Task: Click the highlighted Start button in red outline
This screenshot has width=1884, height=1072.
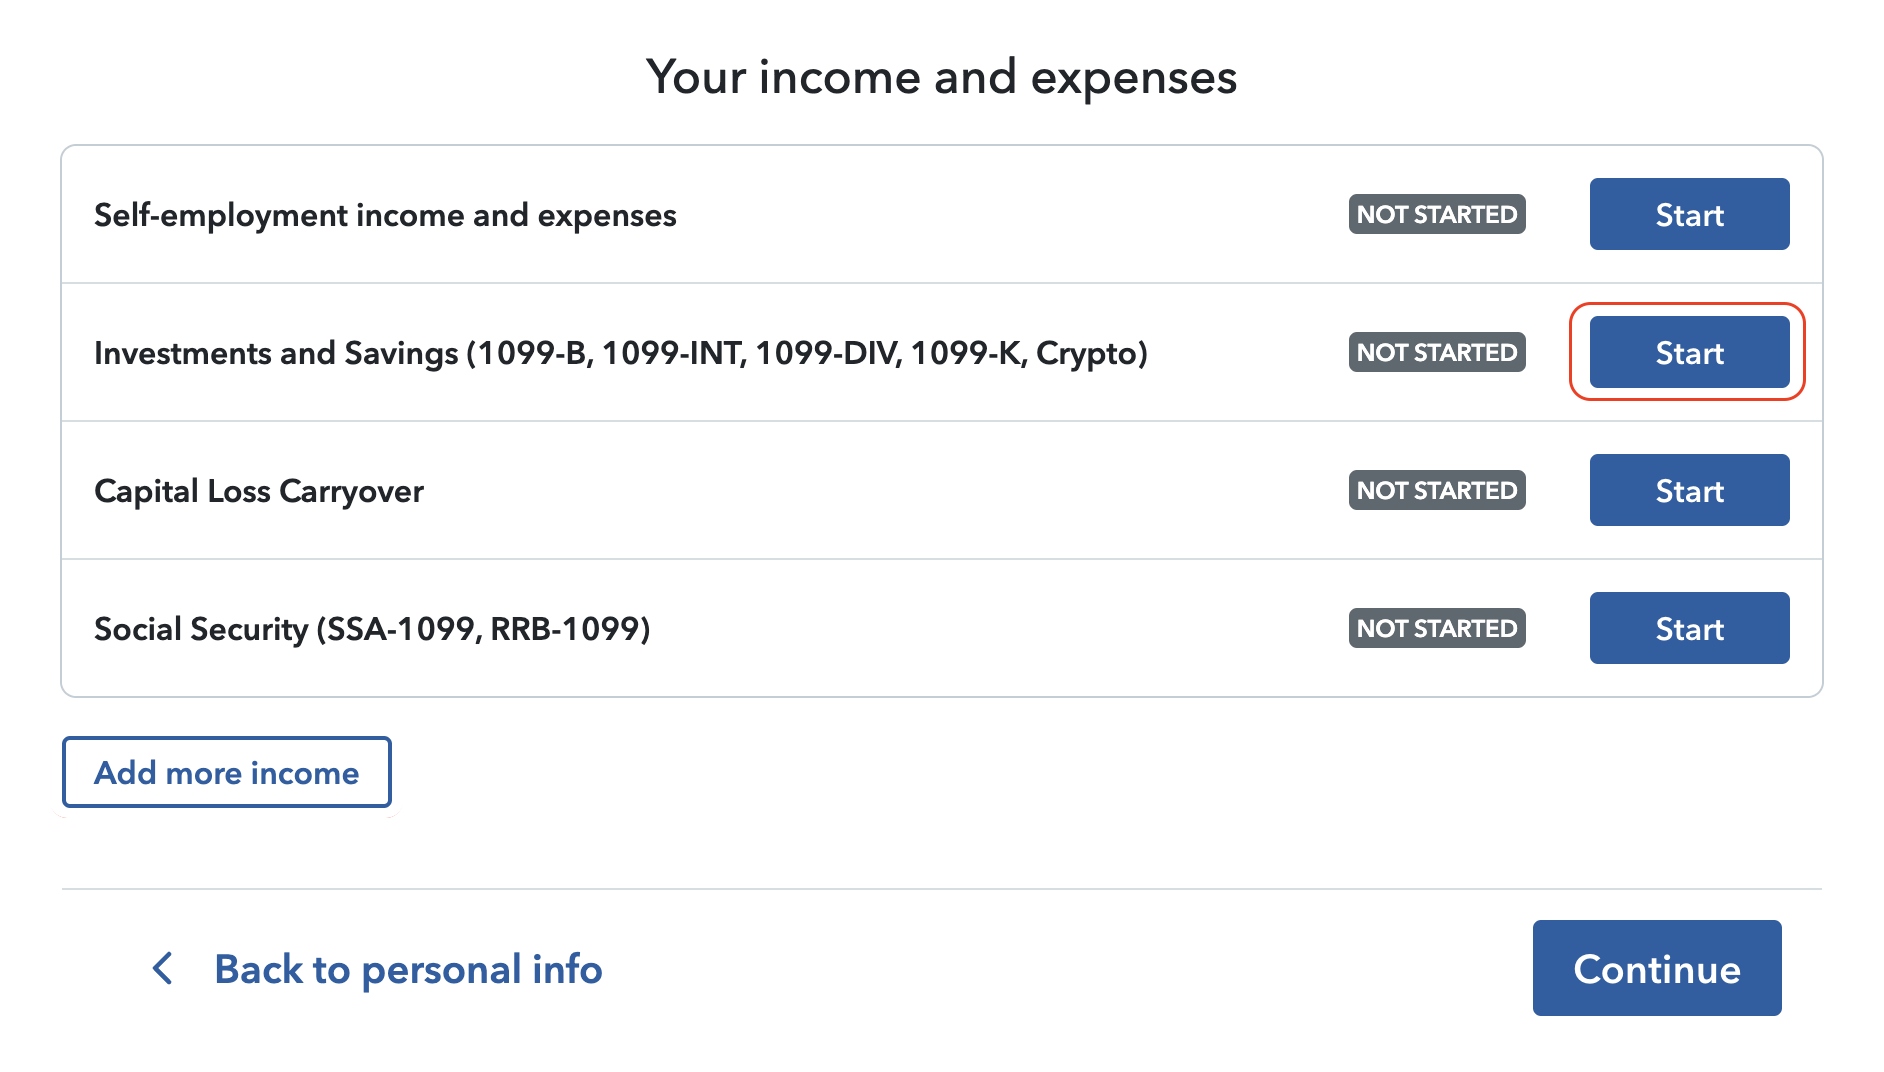Action: tap(1688, 352)
